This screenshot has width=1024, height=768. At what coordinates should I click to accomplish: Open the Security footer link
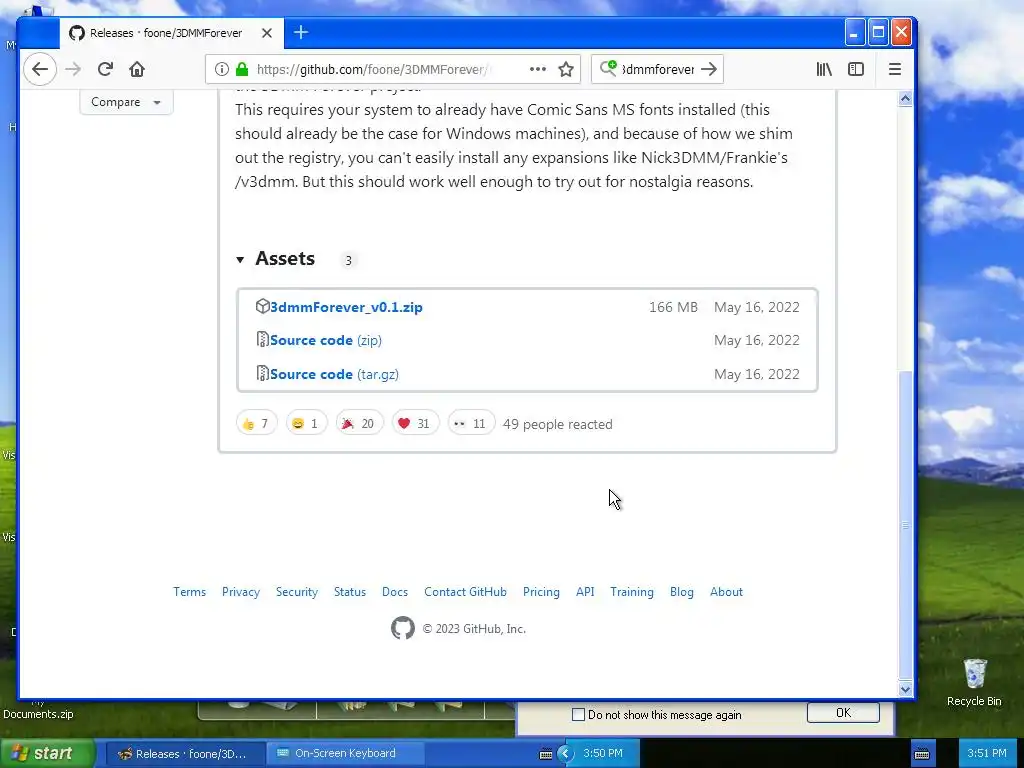296,592
